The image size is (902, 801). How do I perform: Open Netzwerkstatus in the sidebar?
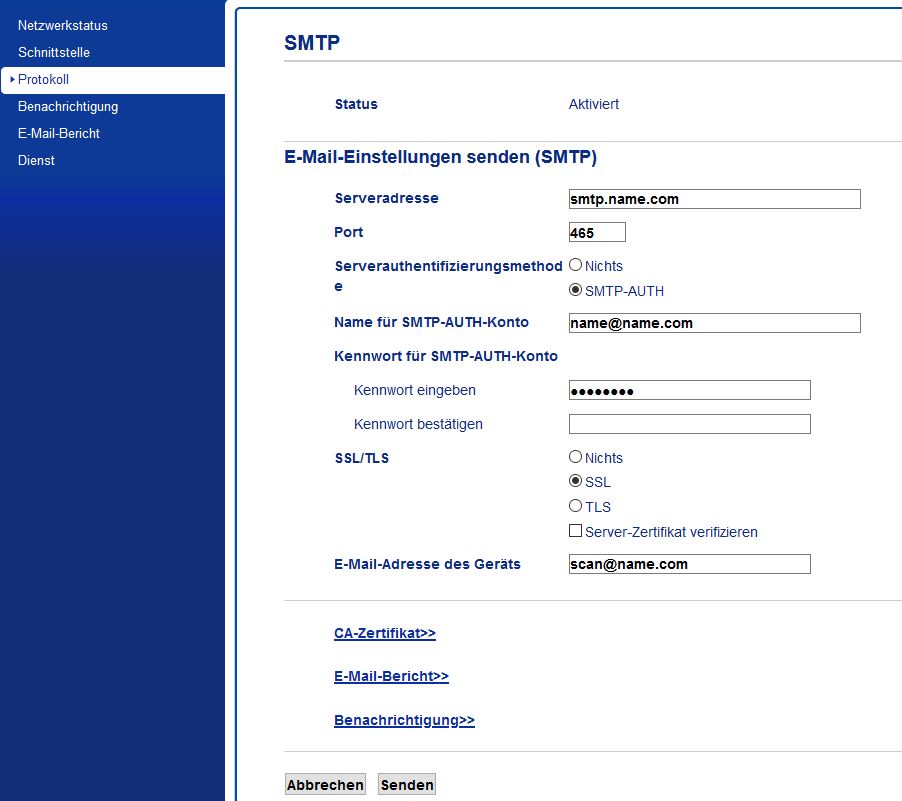[63, 25]
